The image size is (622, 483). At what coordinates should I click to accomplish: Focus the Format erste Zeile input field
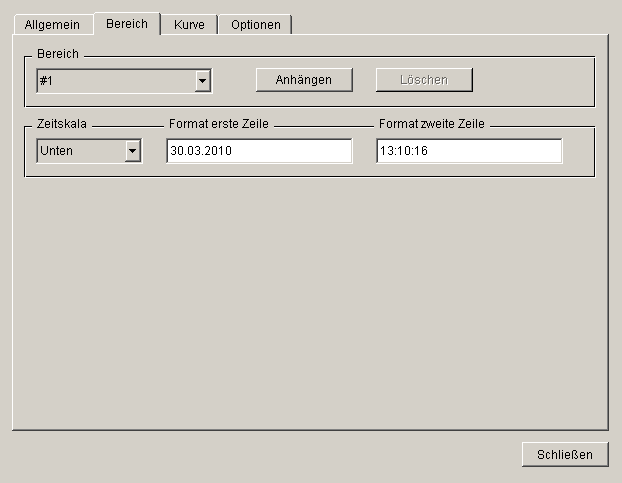tap(259, 151)
